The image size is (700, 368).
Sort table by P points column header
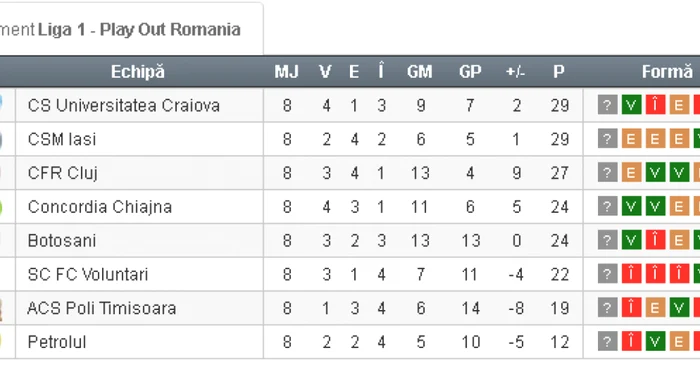point(559,71)
